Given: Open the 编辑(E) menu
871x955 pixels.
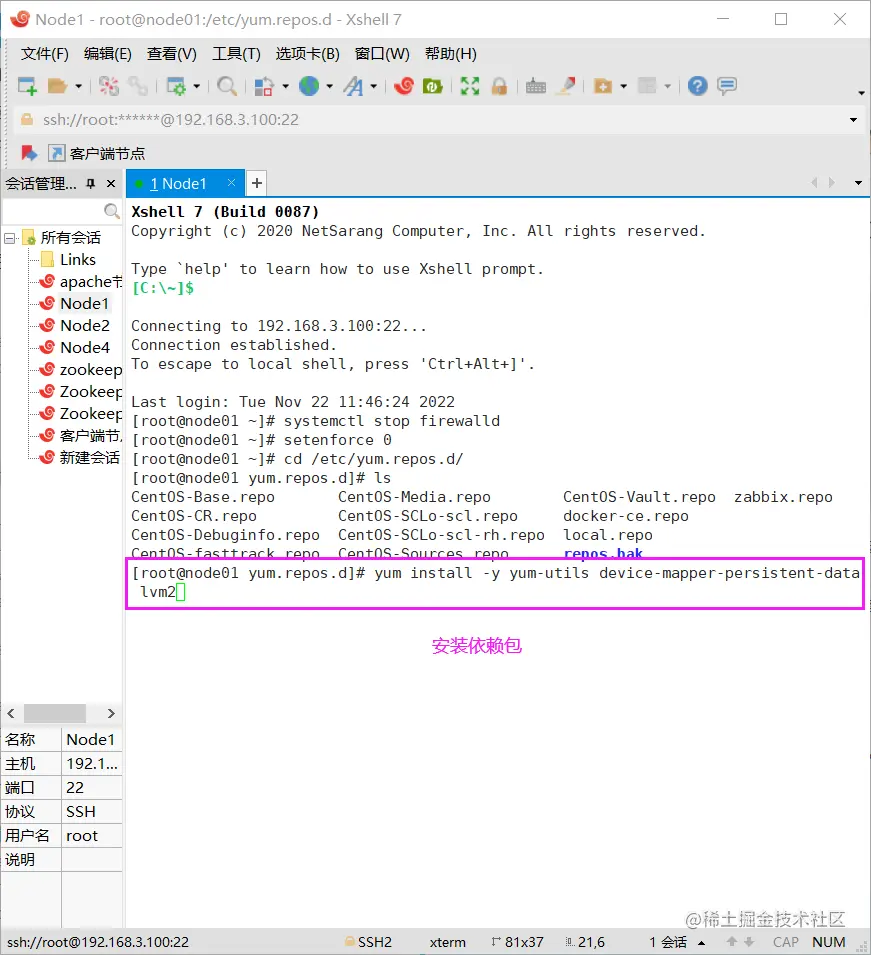Looking at the screenshot, I should point(108,54).
